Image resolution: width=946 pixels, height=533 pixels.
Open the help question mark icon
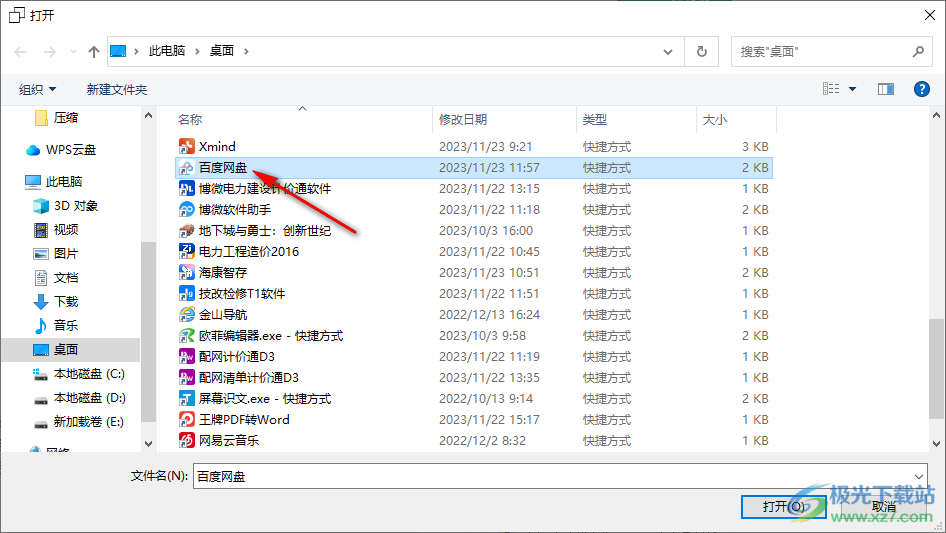[921, 89]
